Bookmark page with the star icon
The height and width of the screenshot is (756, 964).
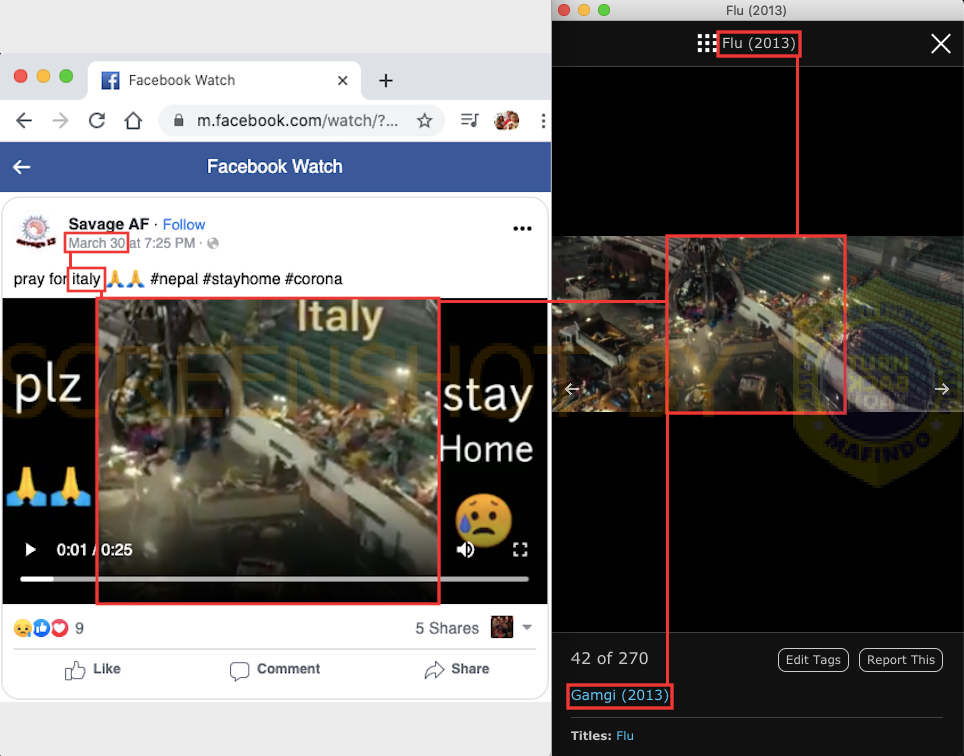[424, 121]
